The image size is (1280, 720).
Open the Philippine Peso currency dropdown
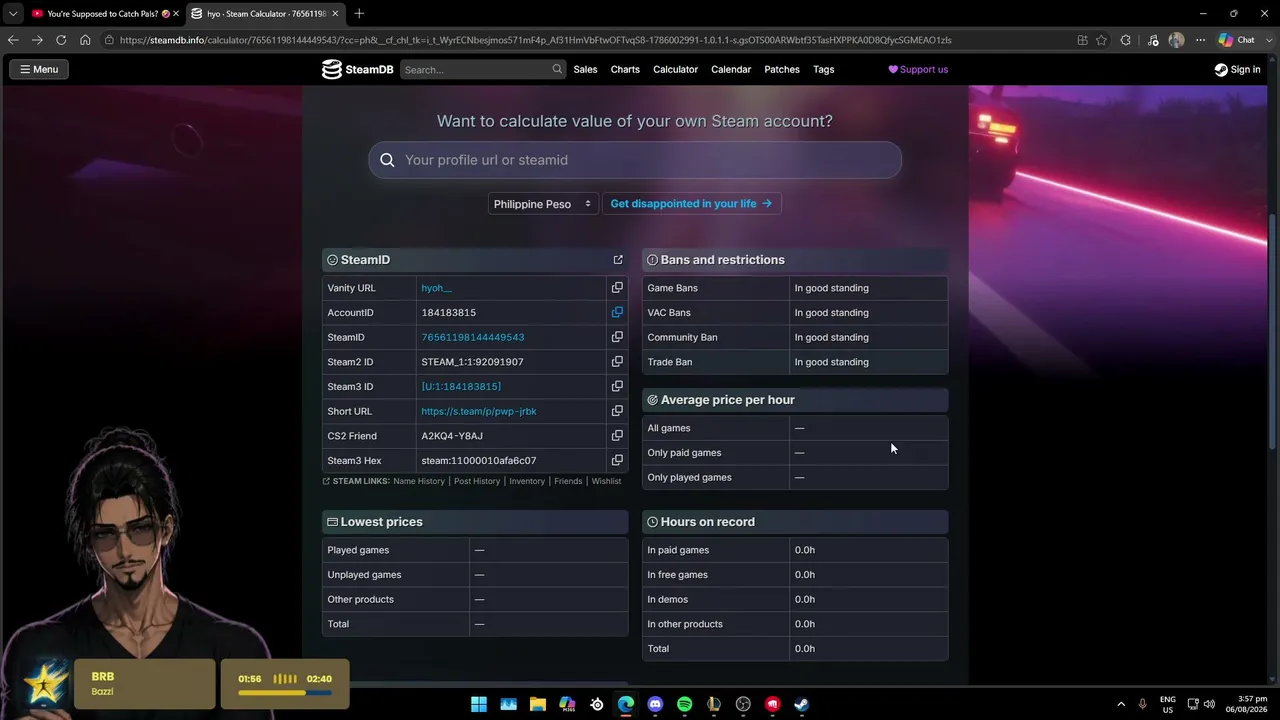point(544,204)
